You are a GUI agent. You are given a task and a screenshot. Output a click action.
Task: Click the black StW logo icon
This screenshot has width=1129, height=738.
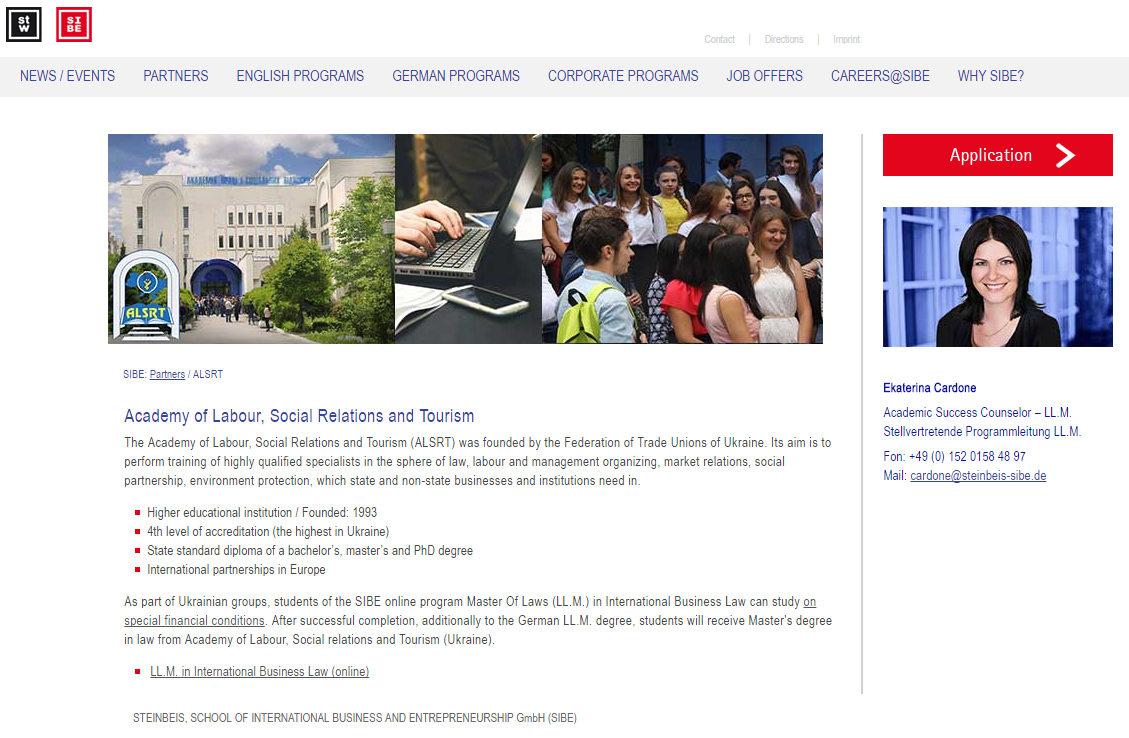tap(24, 24)
